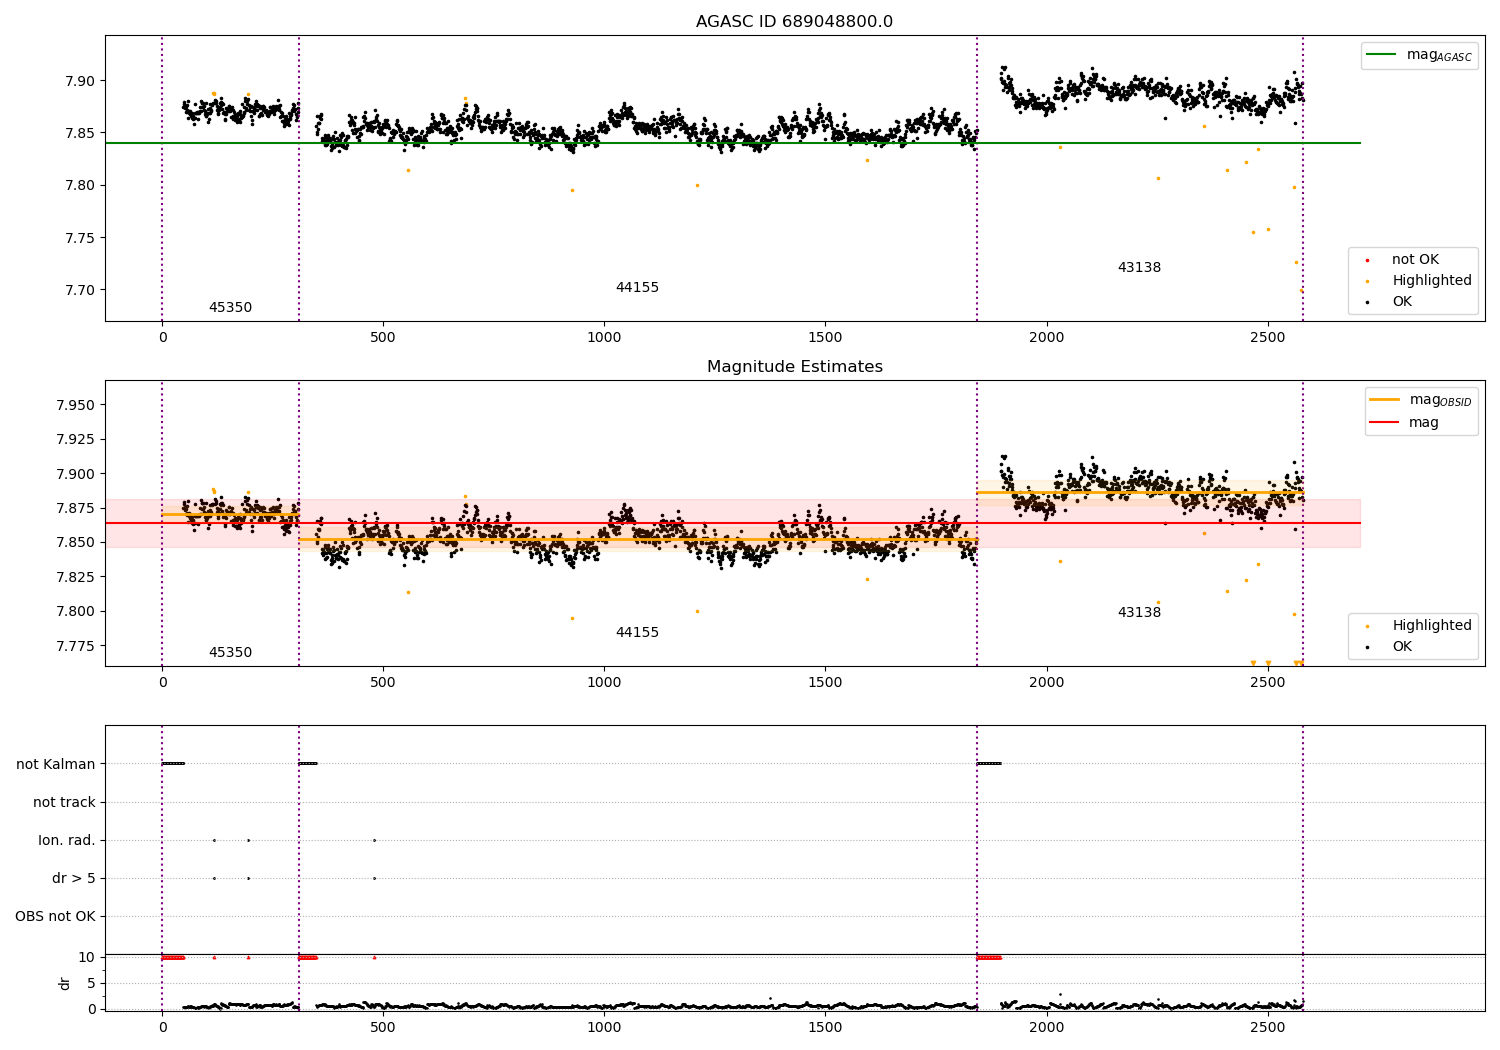Click observation label 44155 in top plot
The width and height of the screenshot is (1500, 1050).
[637, 288]
